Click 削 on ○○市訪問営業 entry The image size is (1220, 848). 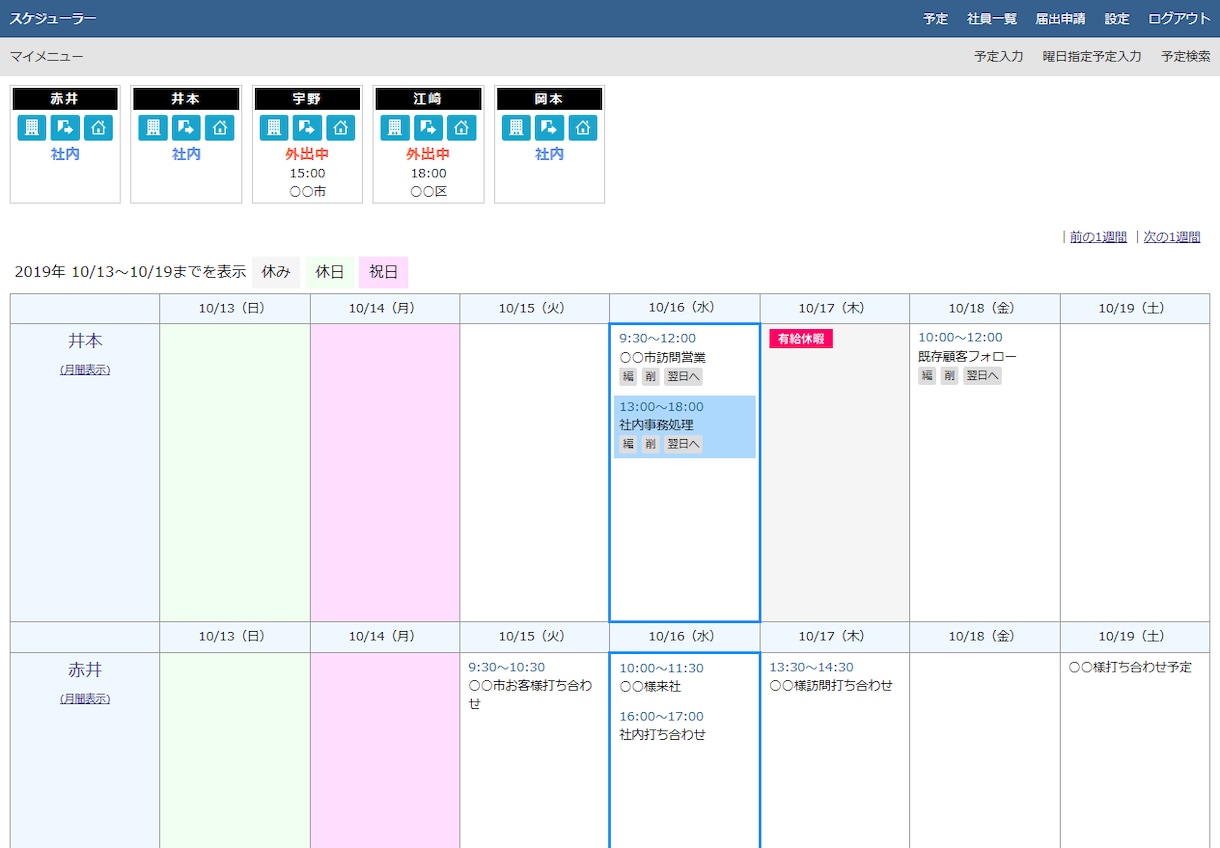(650, 376)
